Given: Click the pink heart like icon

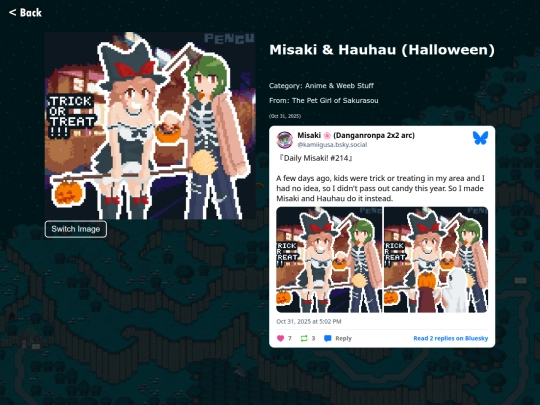Looking at the screenshot, I should 280,339.
